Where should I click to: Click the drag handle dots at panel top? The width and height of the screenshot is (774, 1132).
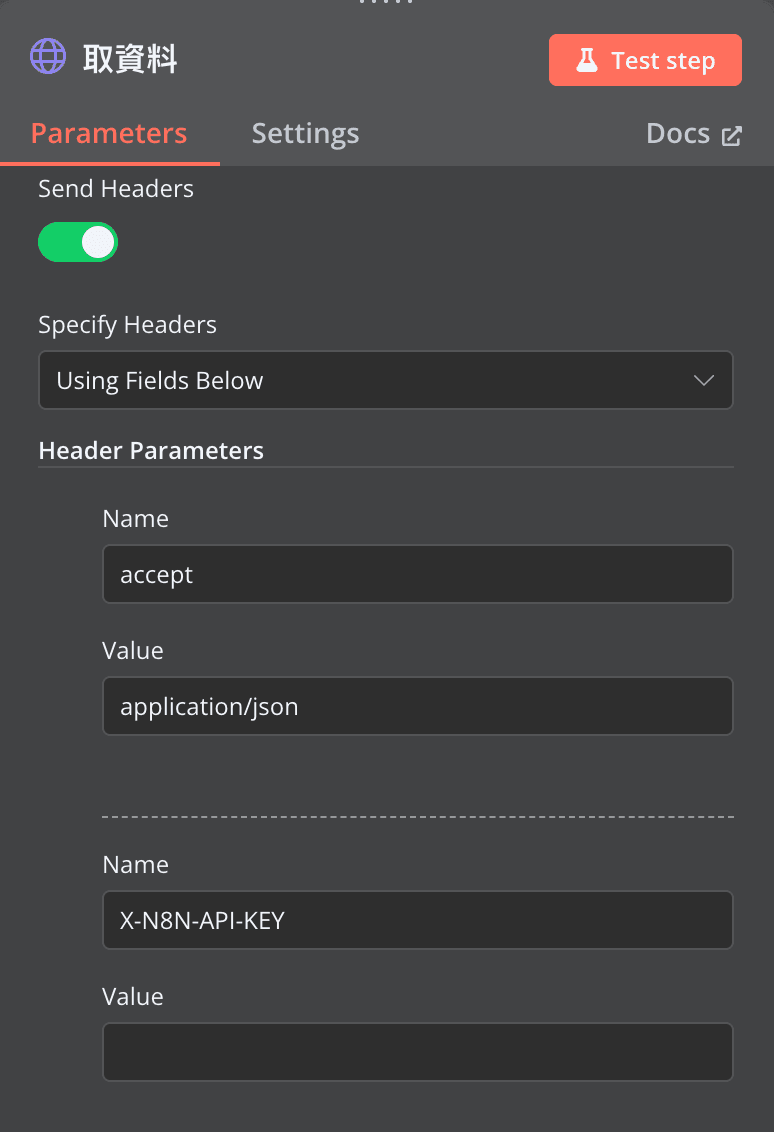click(x=386, y=3)
